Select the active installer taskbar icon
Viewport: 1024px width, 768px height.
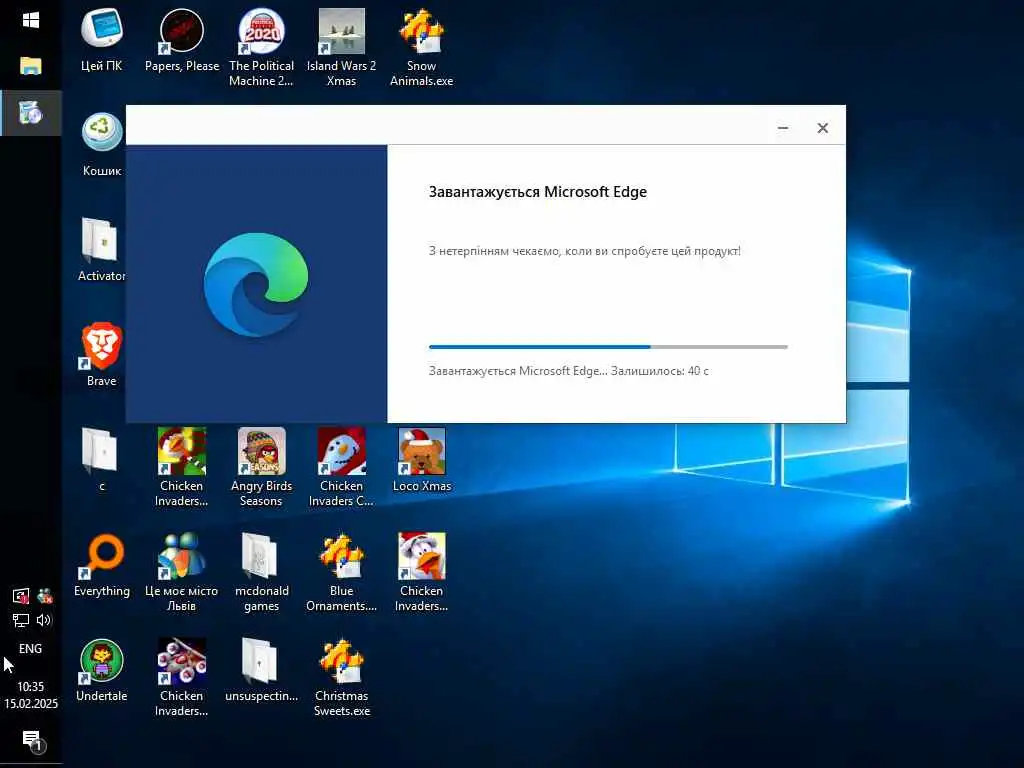[x=31, y=113]
